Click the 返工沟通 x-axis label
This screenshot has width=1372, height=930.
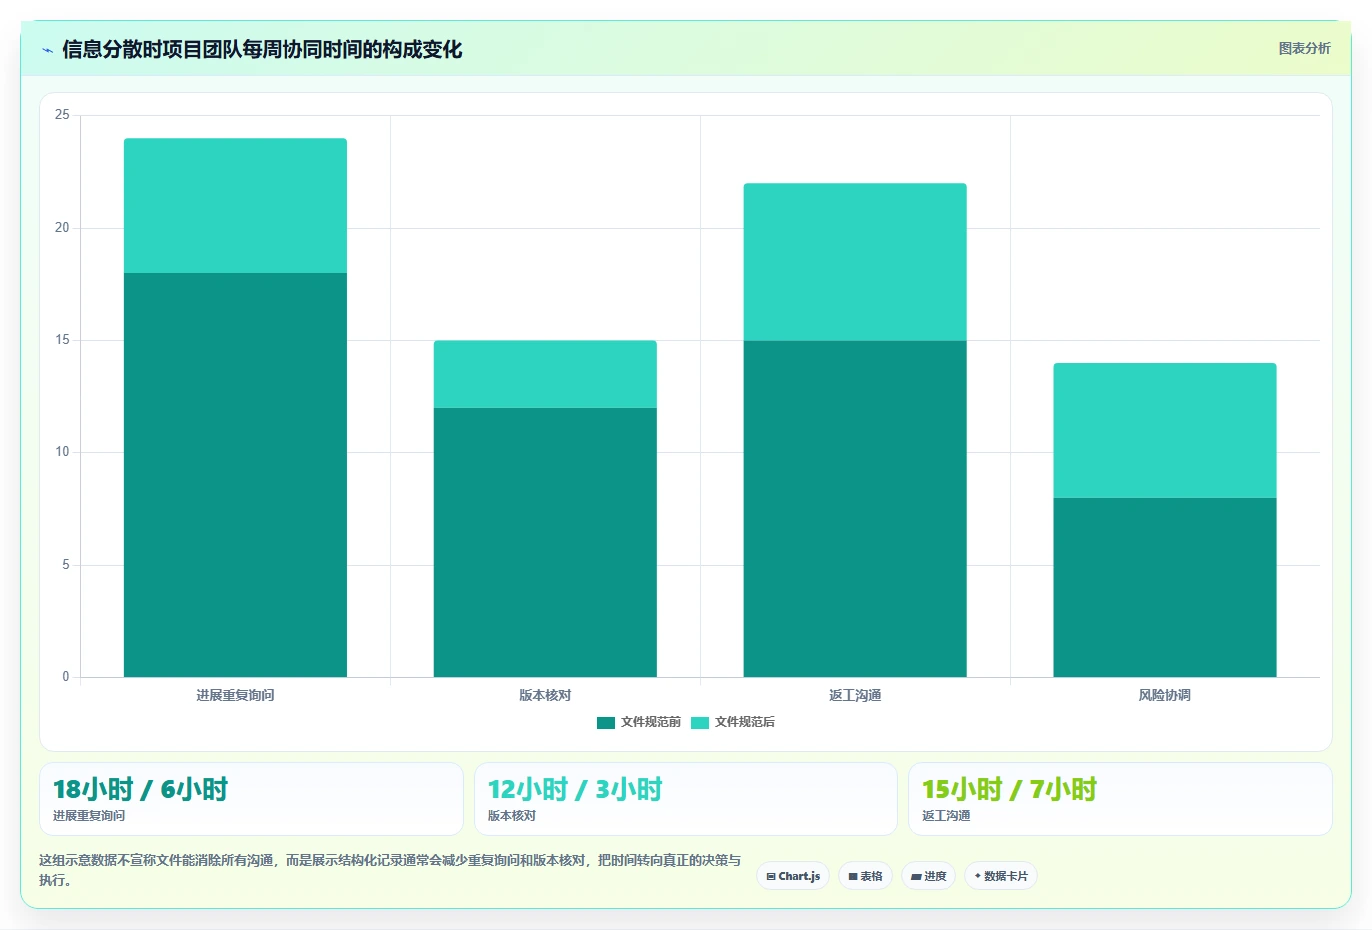[855, 695]
